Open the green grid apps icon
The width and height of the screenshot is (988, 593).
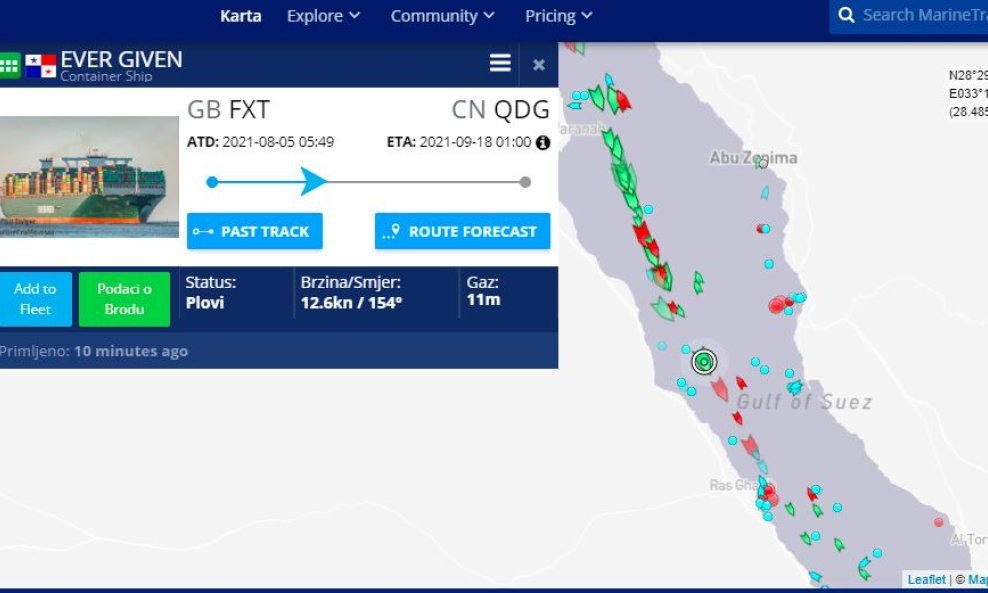point(9,65)
